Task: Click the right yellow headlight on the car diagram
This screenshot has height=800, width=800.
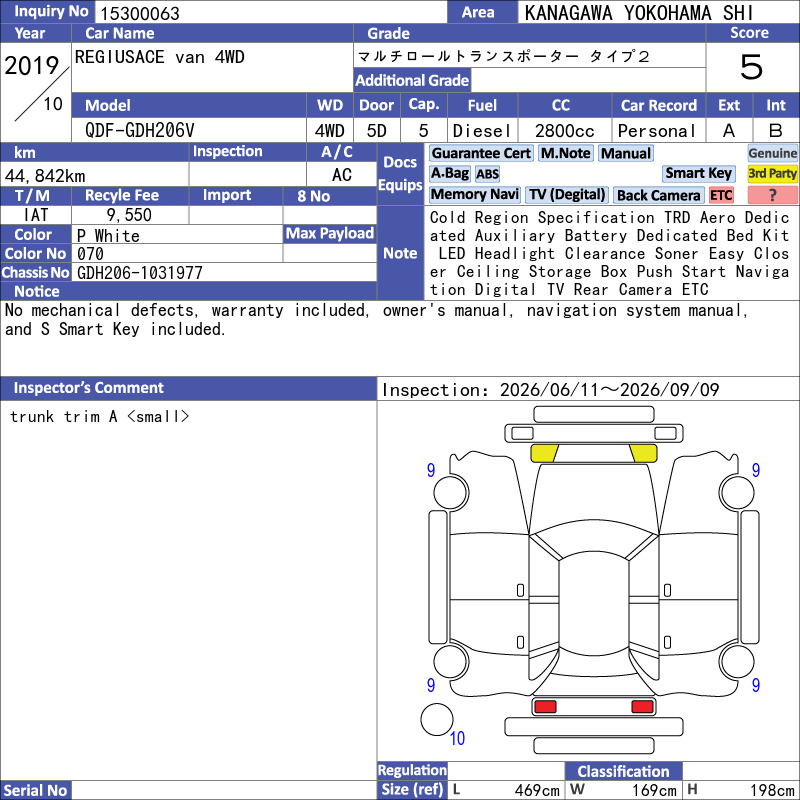Action: coord(643,453)
